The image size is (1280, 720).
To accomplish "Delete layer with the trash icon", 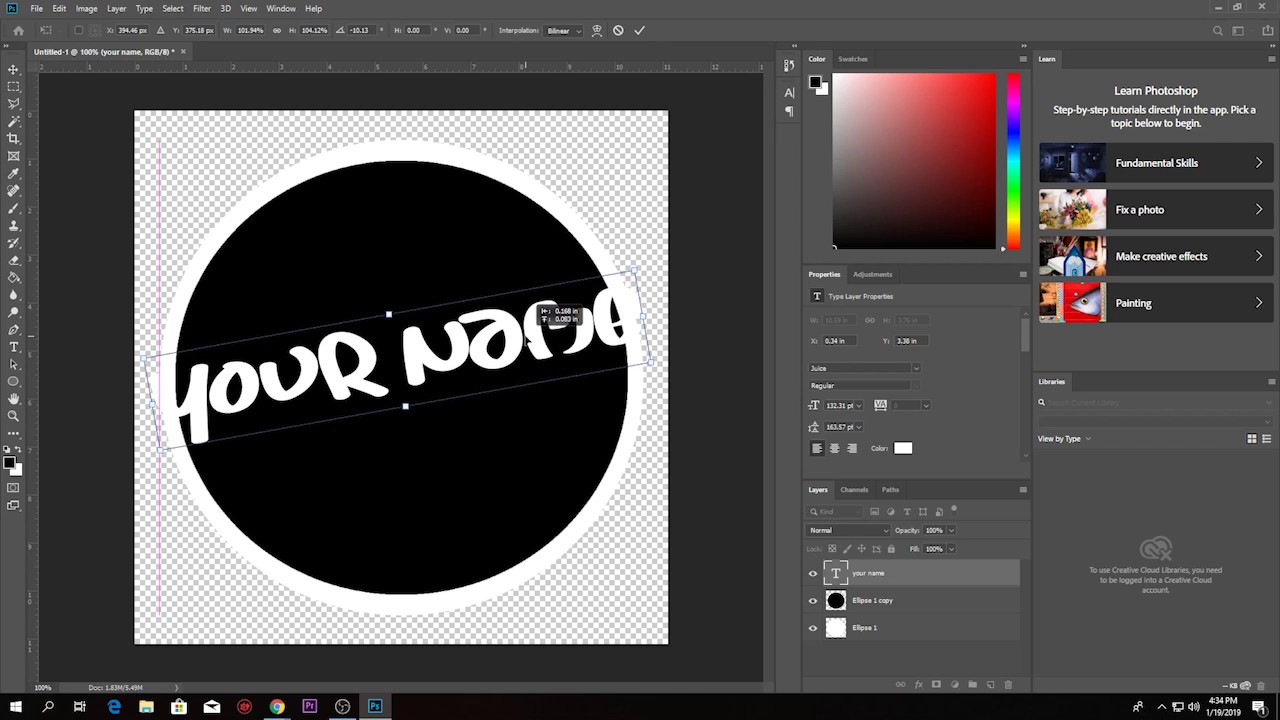I will coord(1008,684).
